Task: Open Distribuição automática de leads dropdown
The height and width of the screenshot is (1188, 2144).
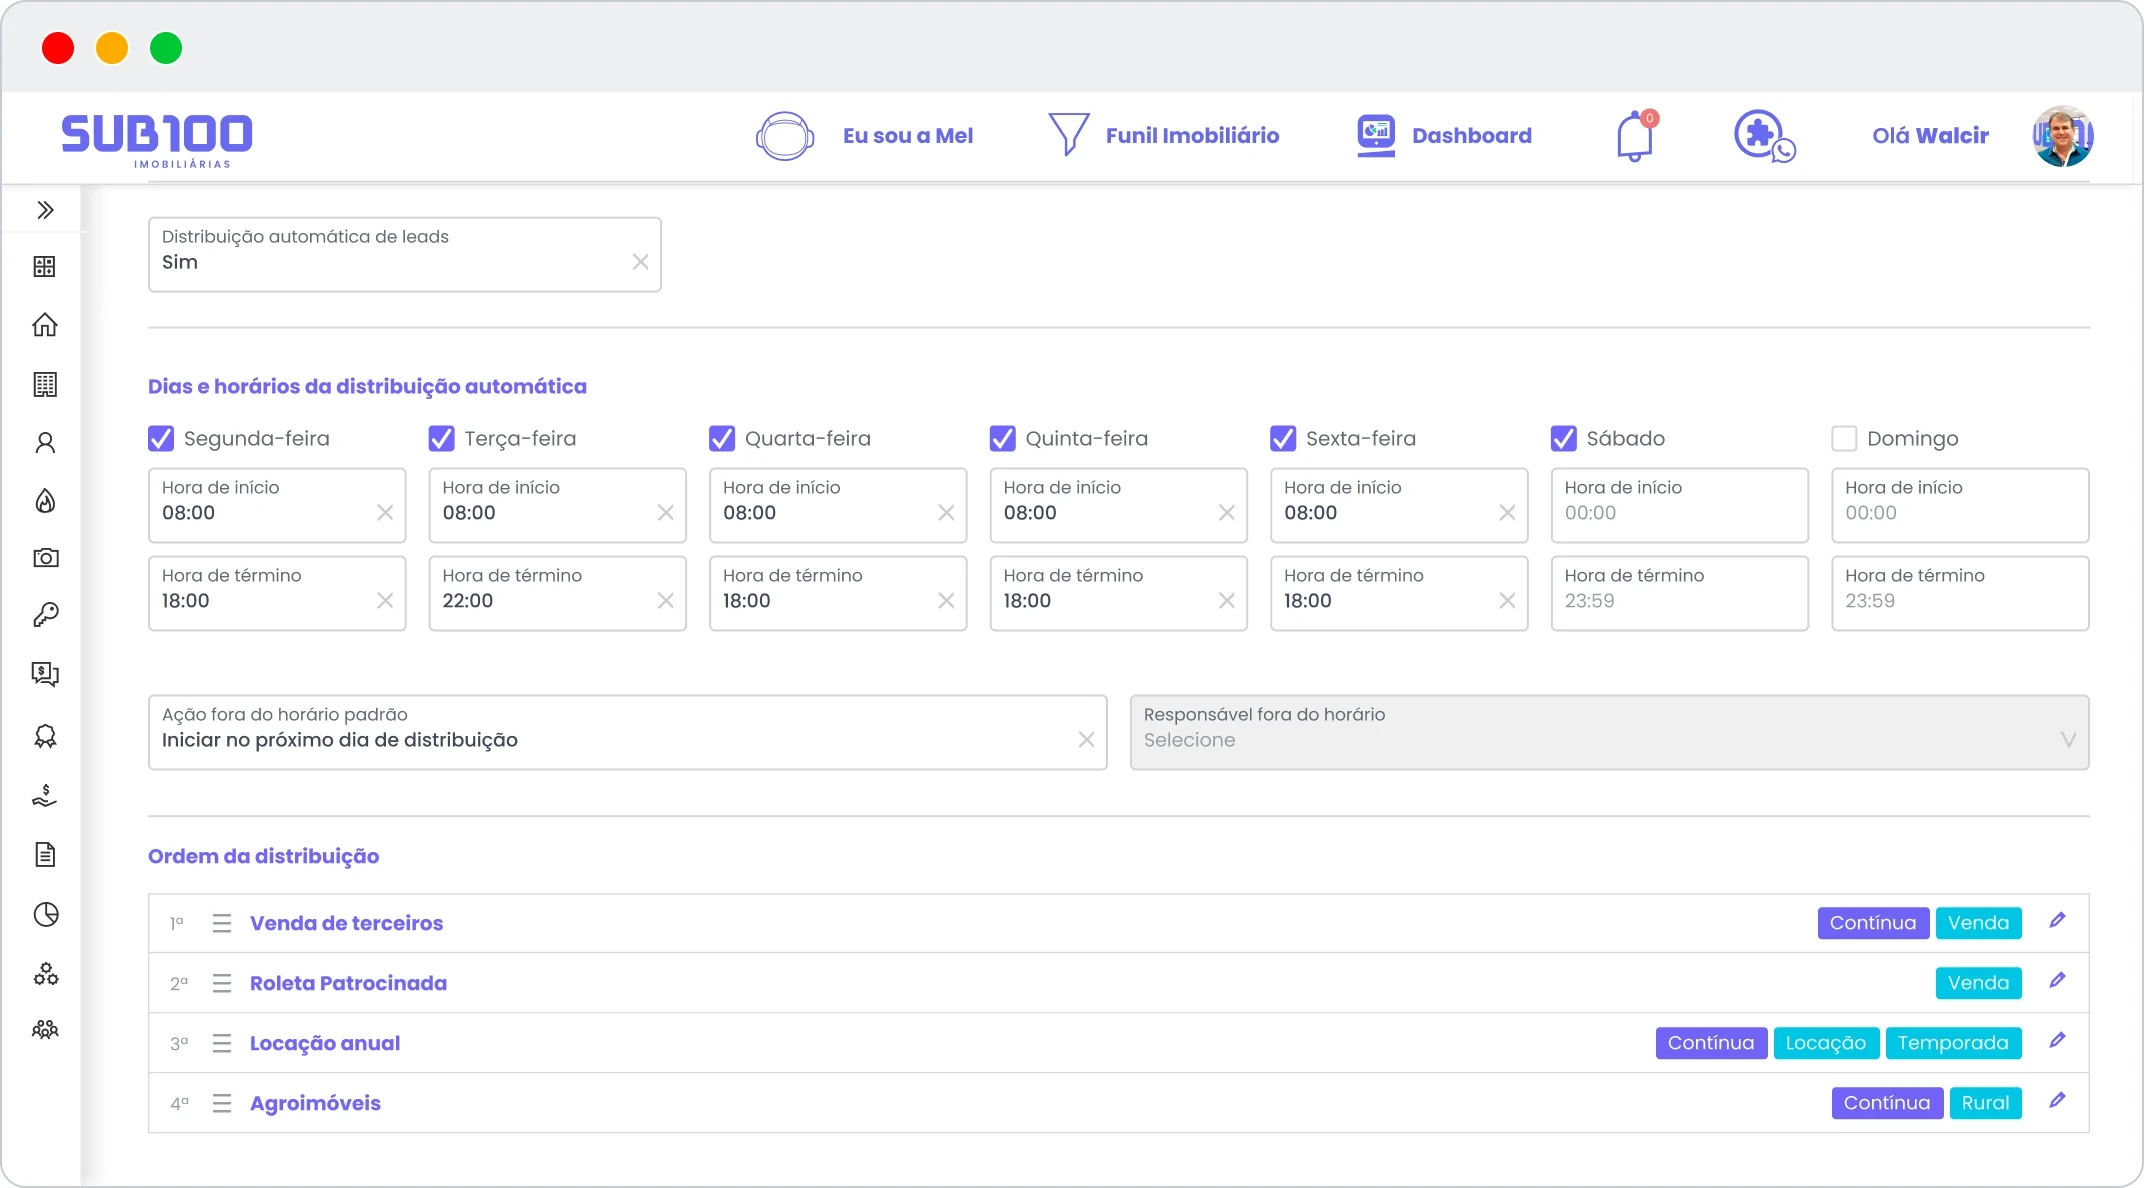Action: point(404,254)
